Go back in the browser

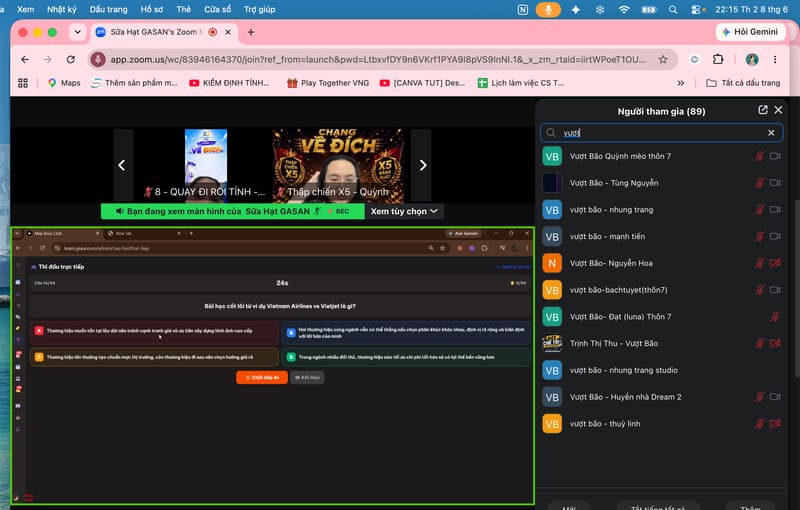pyautogui.click(x=24, y=60)
